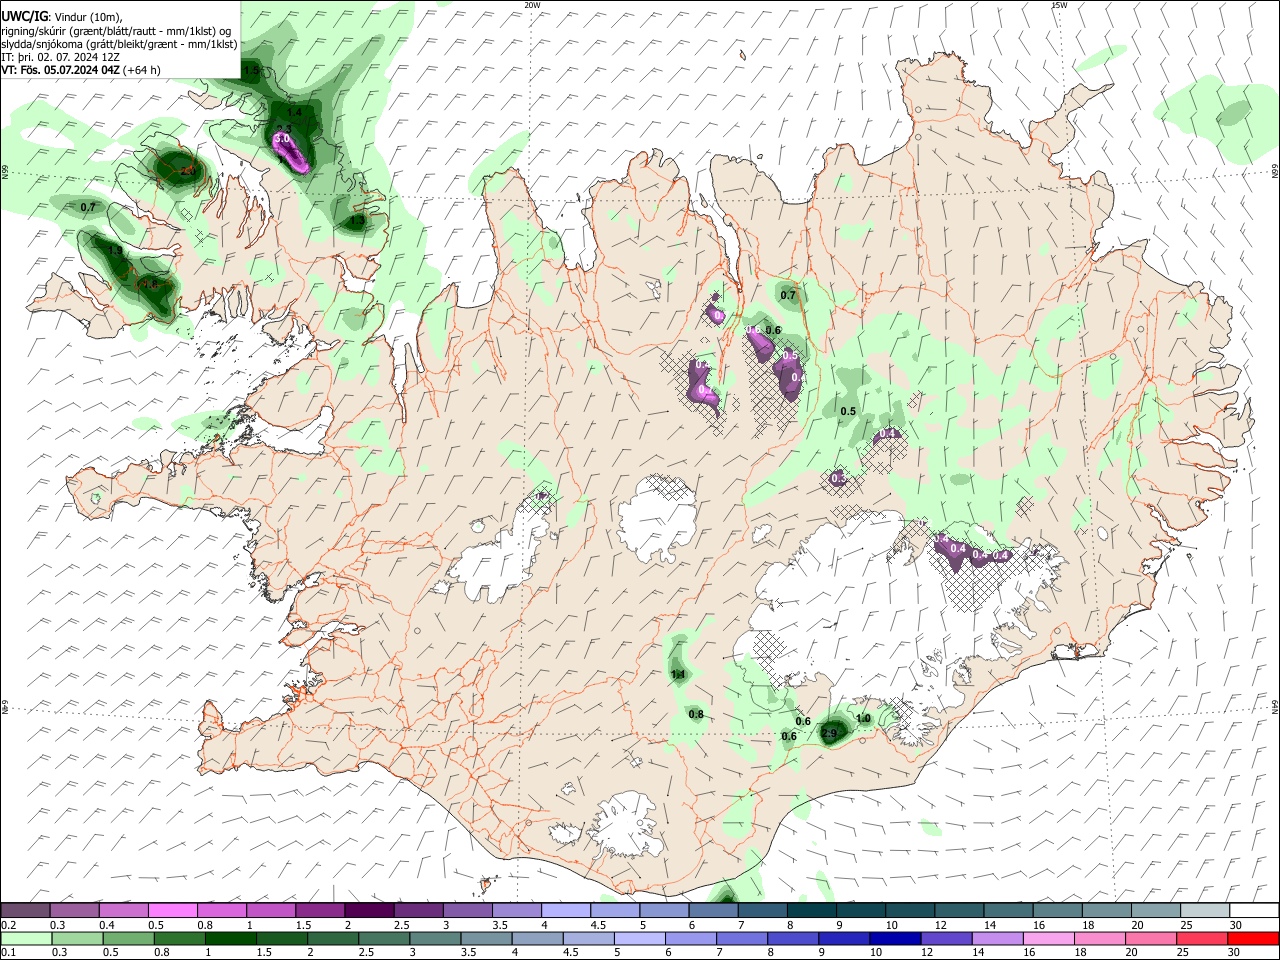The height and width of the screenshot is (960, 1280).
Task: Pick the darkest purple swatch labeled 2 in the snow scale
Action: 368,911
